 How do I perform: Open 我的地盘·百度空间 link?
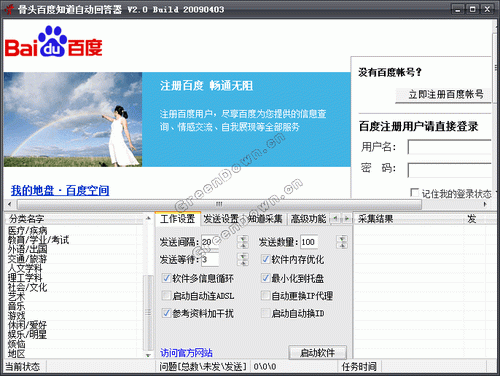(x=60, y=191)
